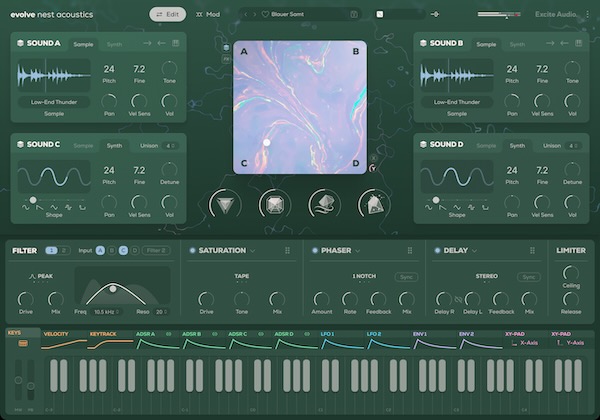This screenshot has width=600, height=420.
Task: Click the left arrow icon in Sound A
Action: tap(161, 43)
